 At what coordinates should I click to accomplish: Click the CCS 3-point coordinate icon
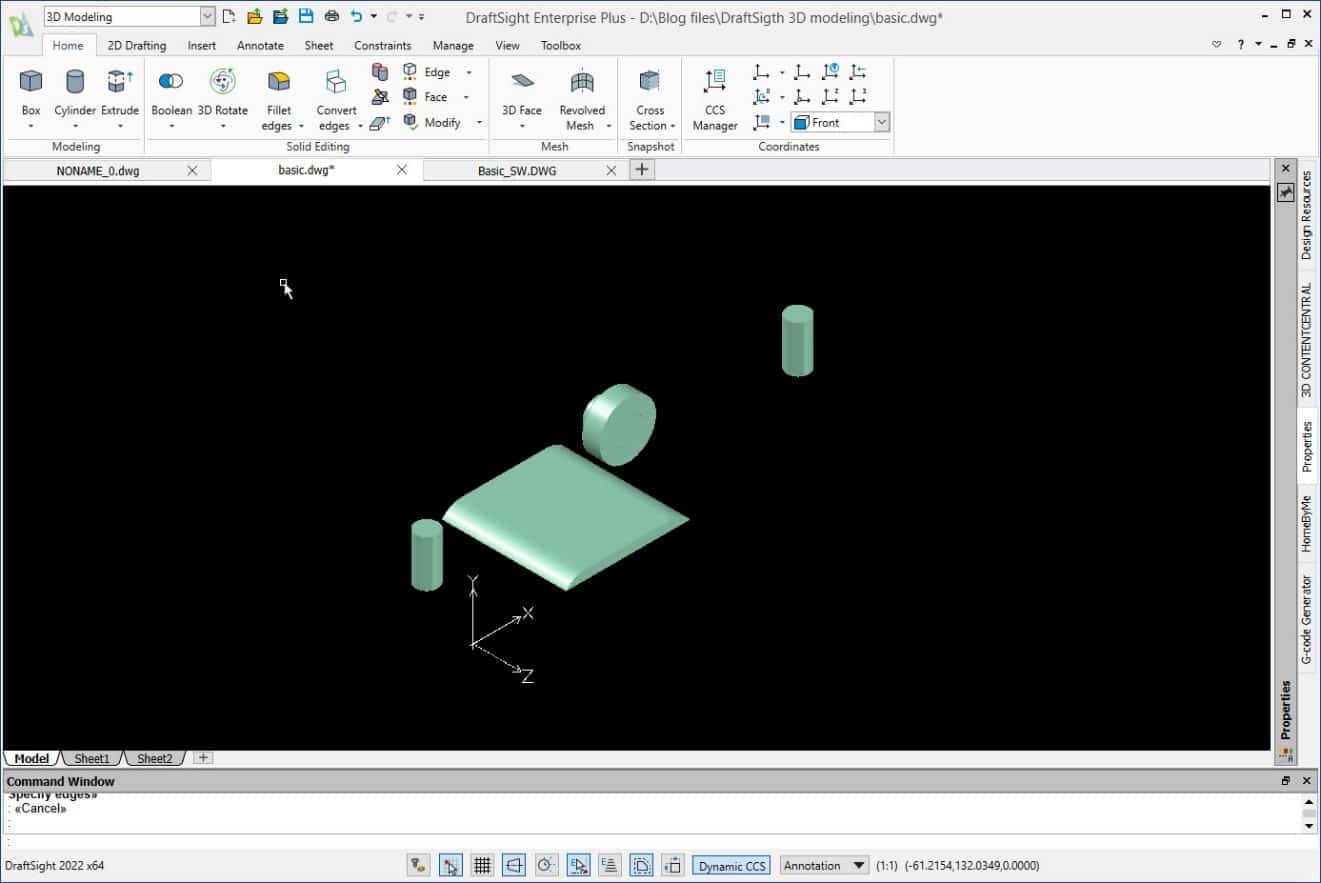858,96
